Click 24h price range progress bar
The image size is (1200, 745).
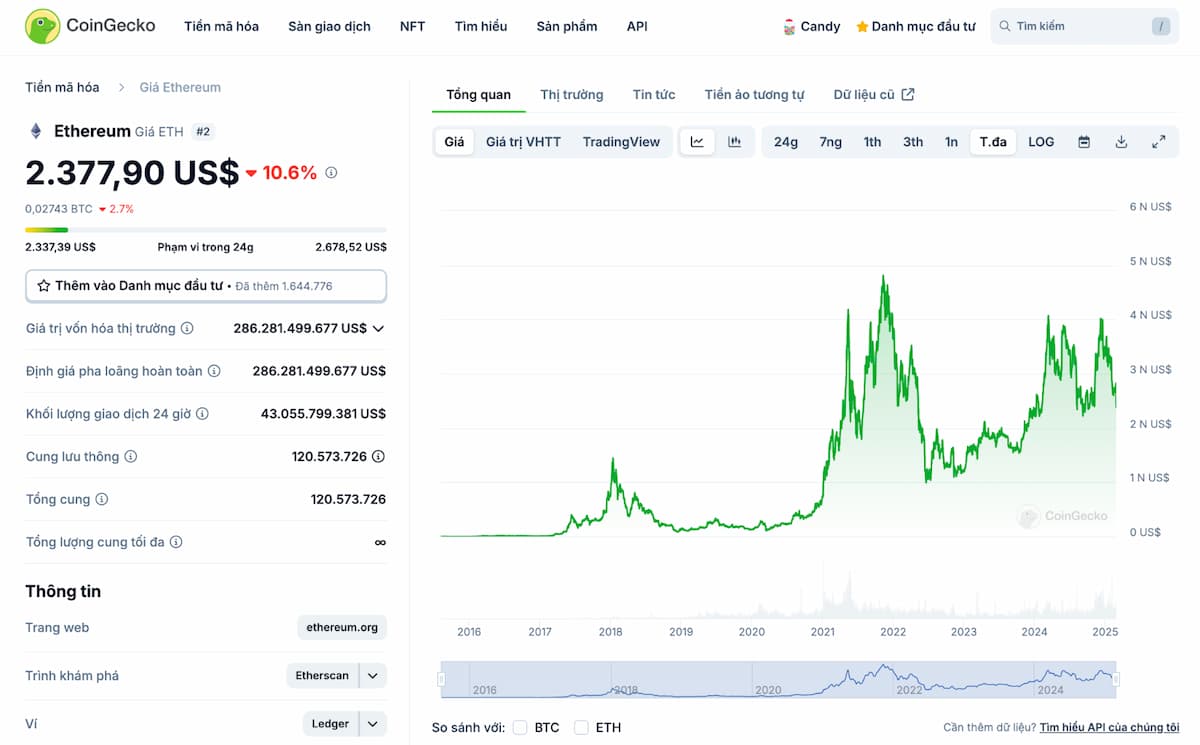[206, 230]
